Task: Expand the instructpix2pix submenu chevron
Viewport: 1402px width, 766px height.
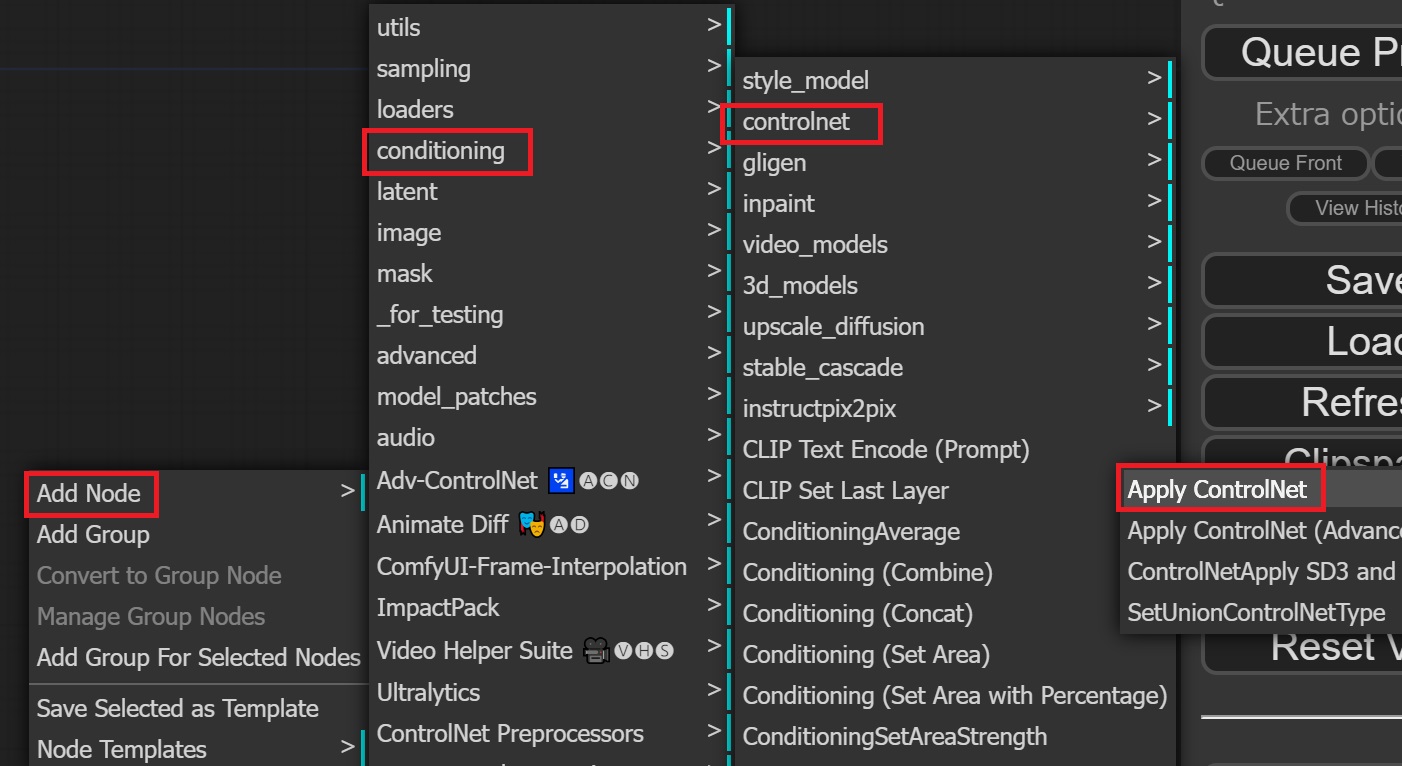Action: coord(1155,407)
